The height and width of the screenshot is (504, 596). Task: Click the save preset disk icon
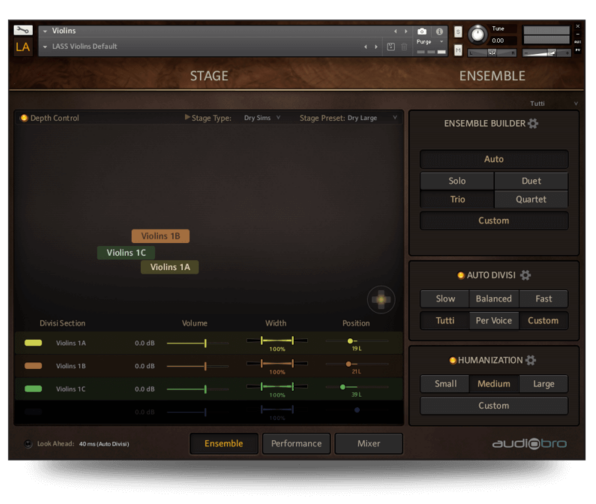(391, 47)
